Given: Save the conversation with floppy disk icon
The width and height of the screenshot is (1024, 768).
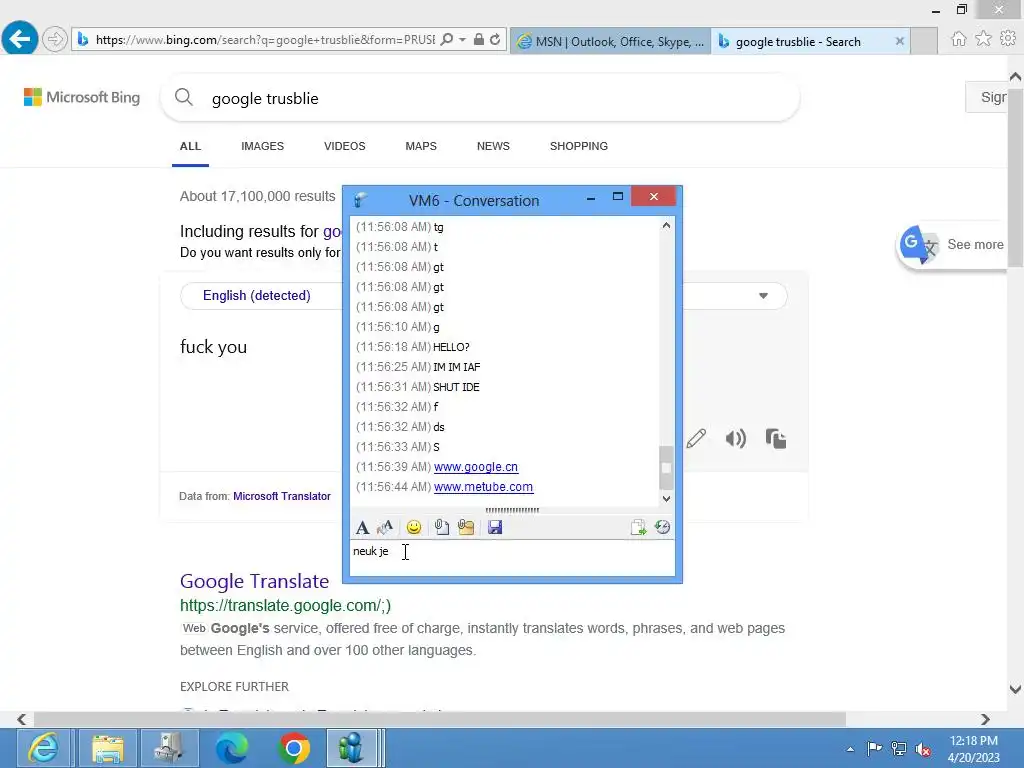Looking at the screenshot, I should (495, 528).
